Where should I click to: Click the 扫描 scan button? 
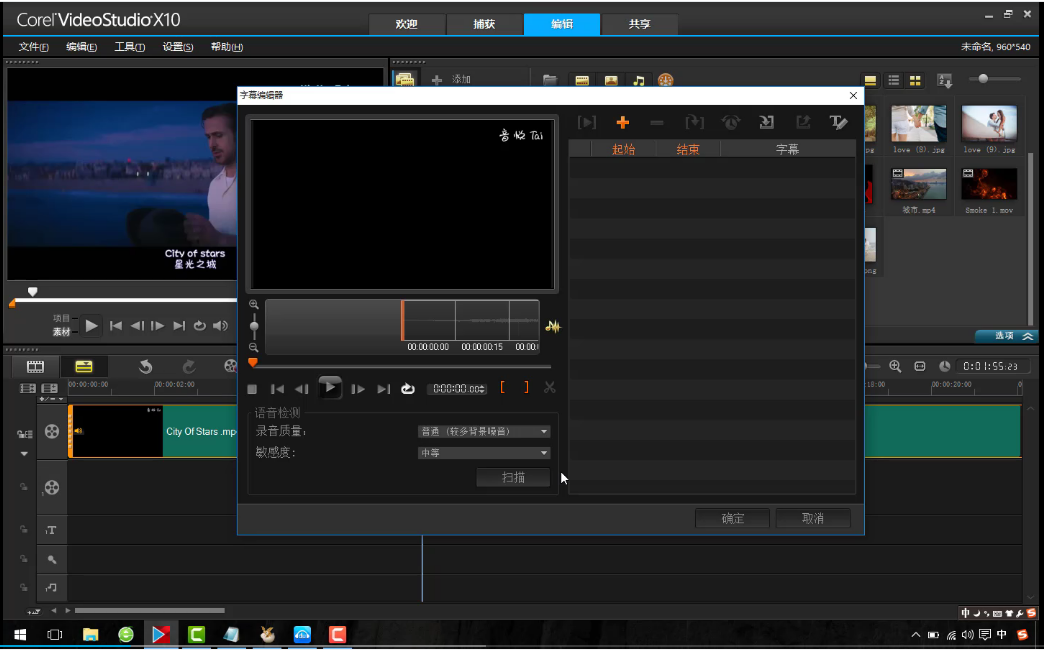click(513, 478)
